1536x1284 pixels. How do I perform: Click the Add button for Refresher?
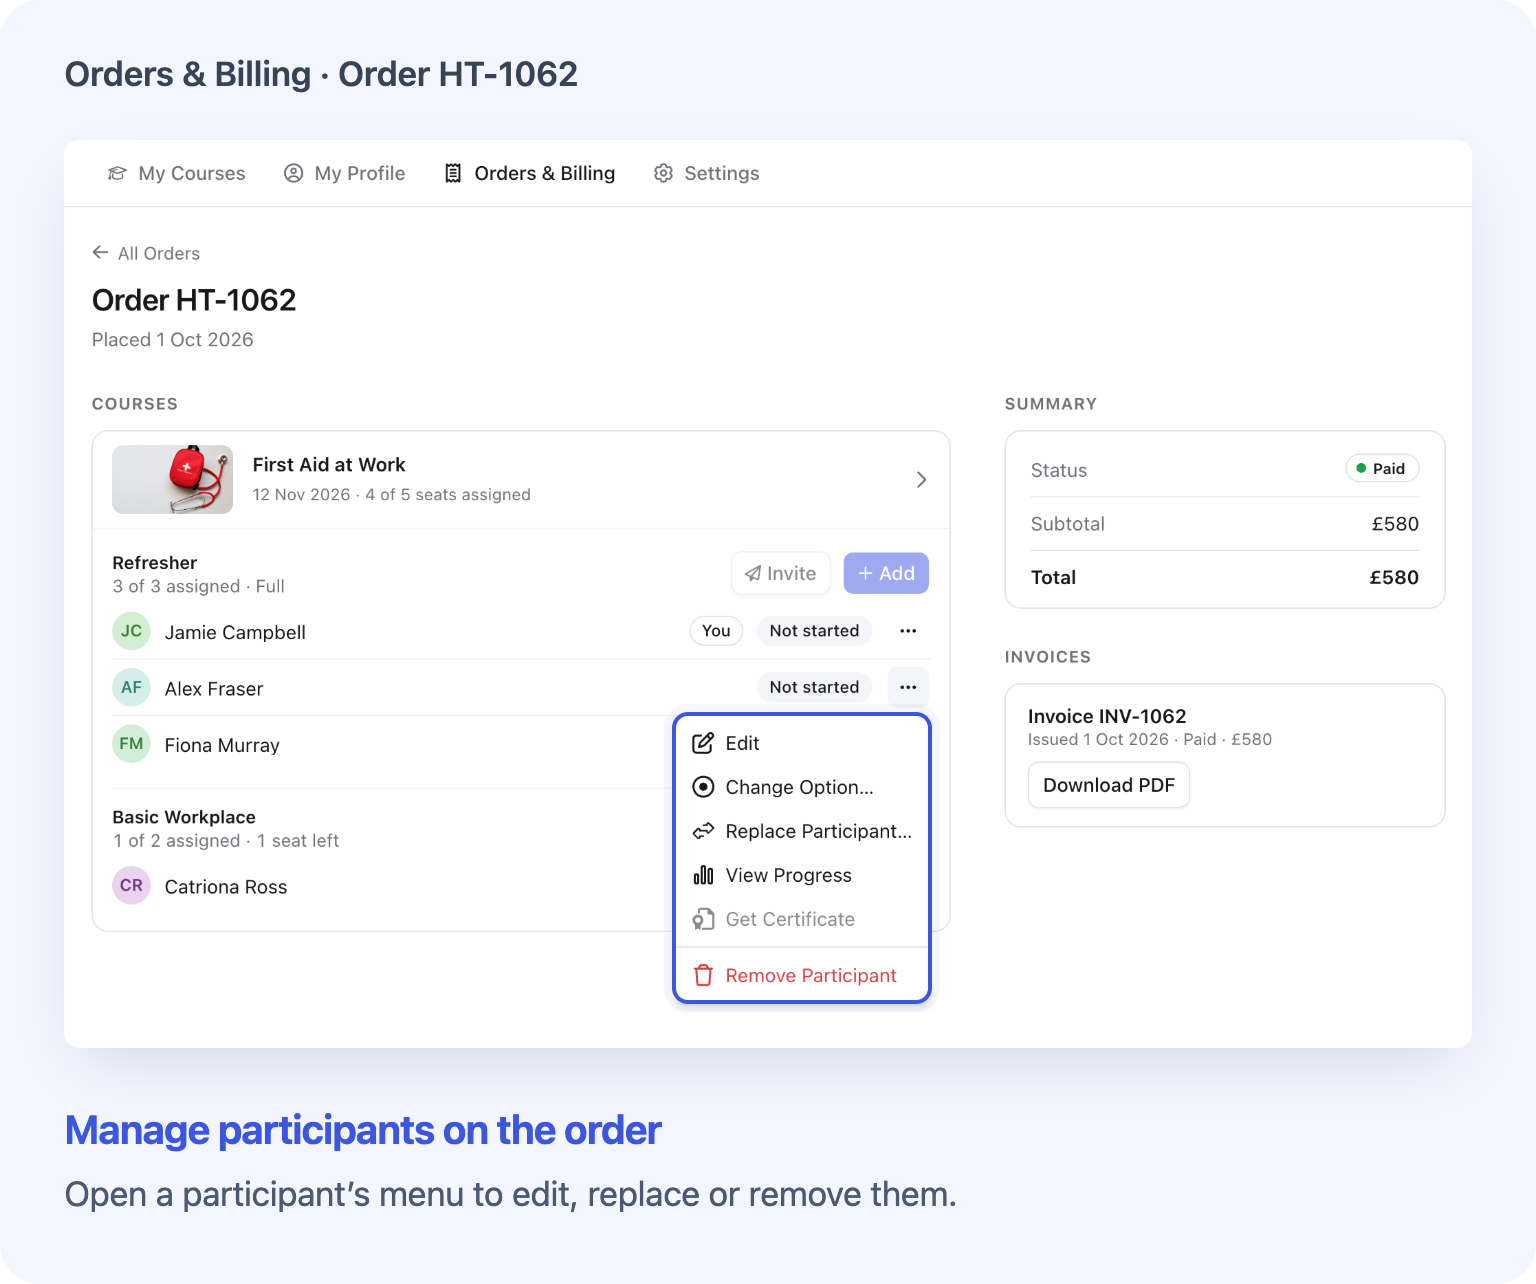(x=886, y=573)
